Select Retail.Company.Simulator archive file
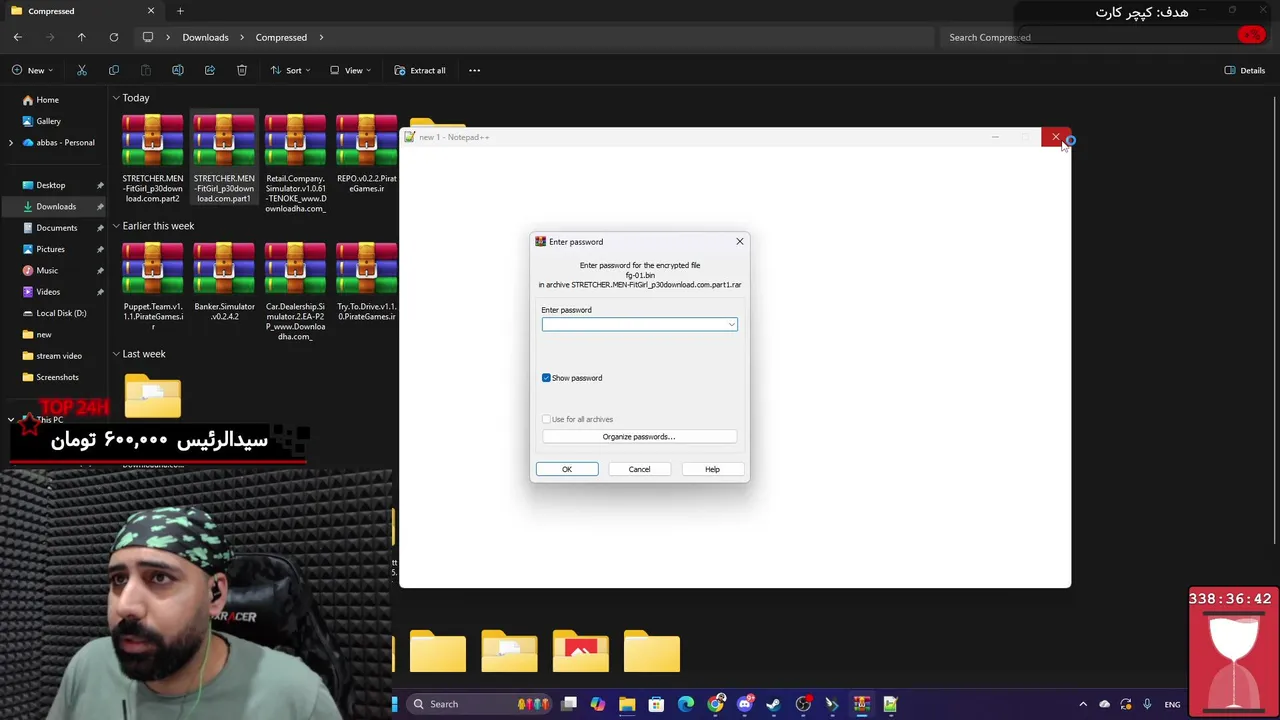This screenshot has height=720, width=1280. [x=295, y=163]
